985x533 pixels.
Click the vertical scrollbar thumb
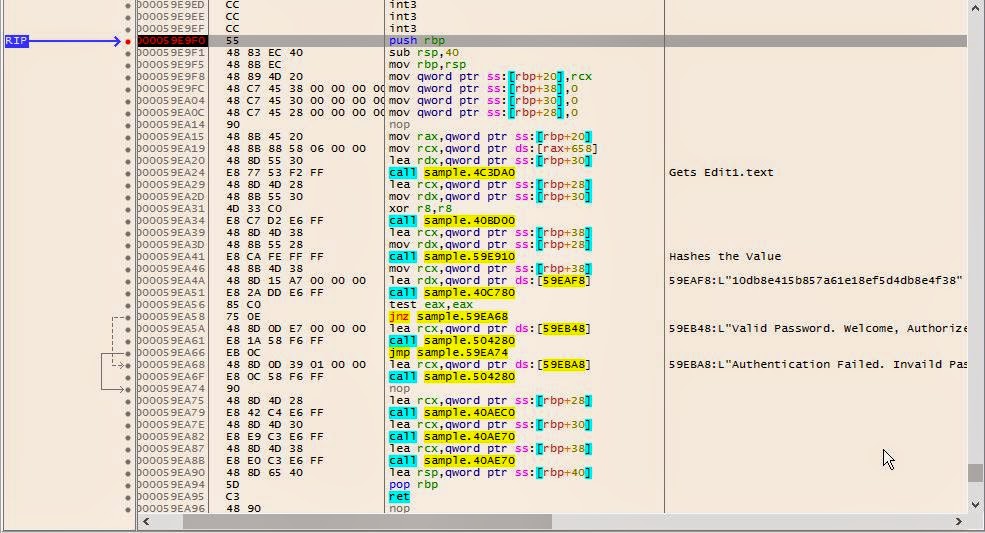976,473
